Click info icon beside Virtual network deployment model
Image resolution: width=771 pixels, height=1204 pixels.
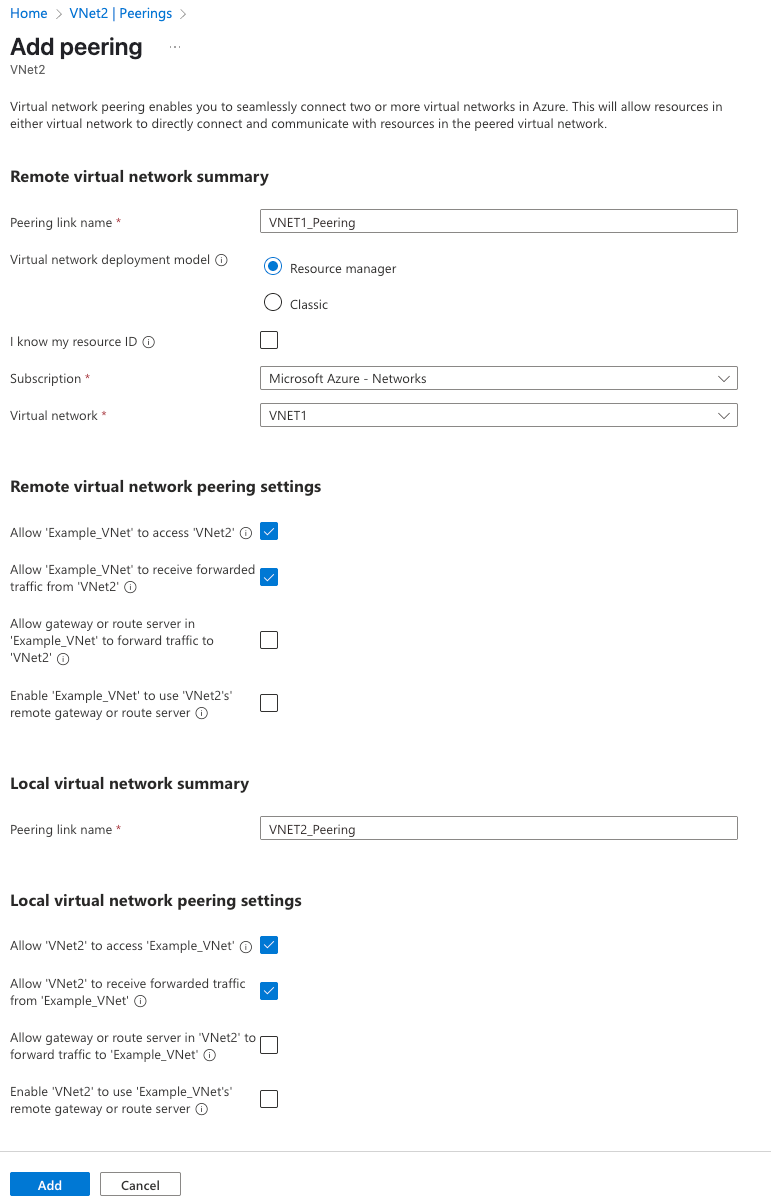(x=221, y=260)
